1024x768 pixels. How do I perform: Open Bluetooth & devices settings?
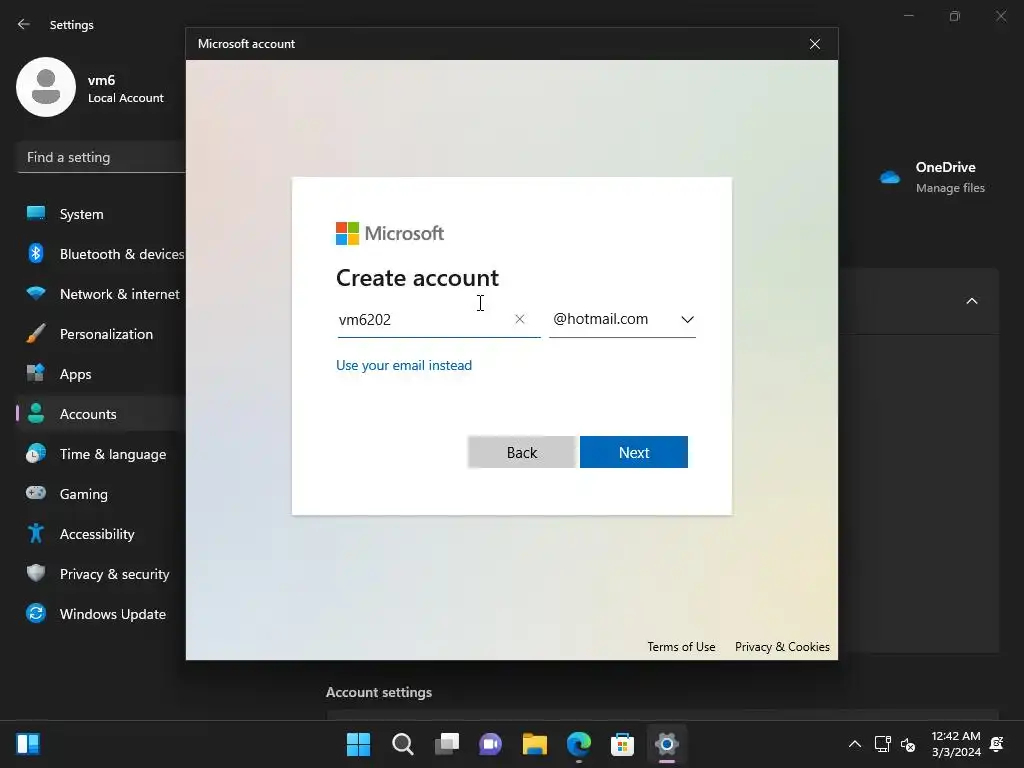click(x=101, y=254)
